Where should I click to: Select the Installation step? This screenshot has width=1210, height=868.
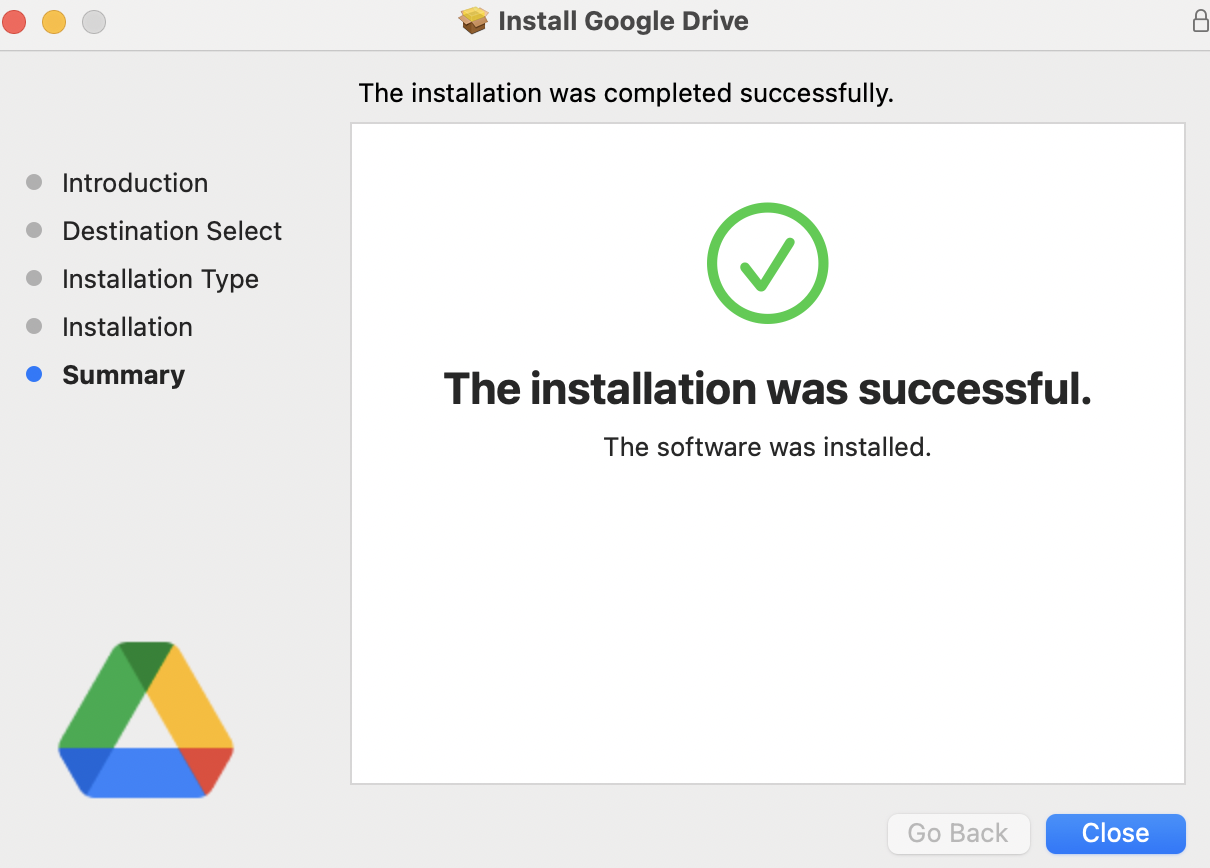(127, 327)
